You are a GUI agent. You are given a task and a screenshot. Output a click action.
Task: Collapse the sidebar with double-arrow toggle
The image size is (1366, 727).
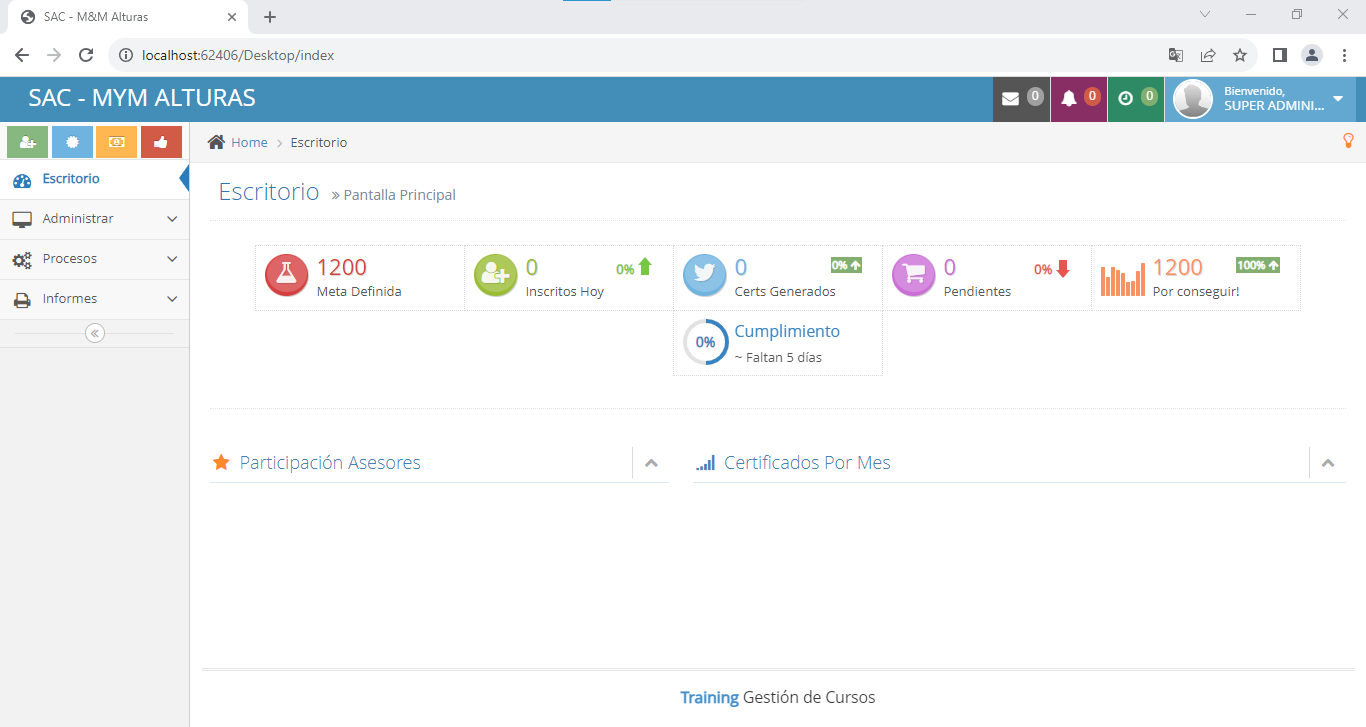[95, 333]
